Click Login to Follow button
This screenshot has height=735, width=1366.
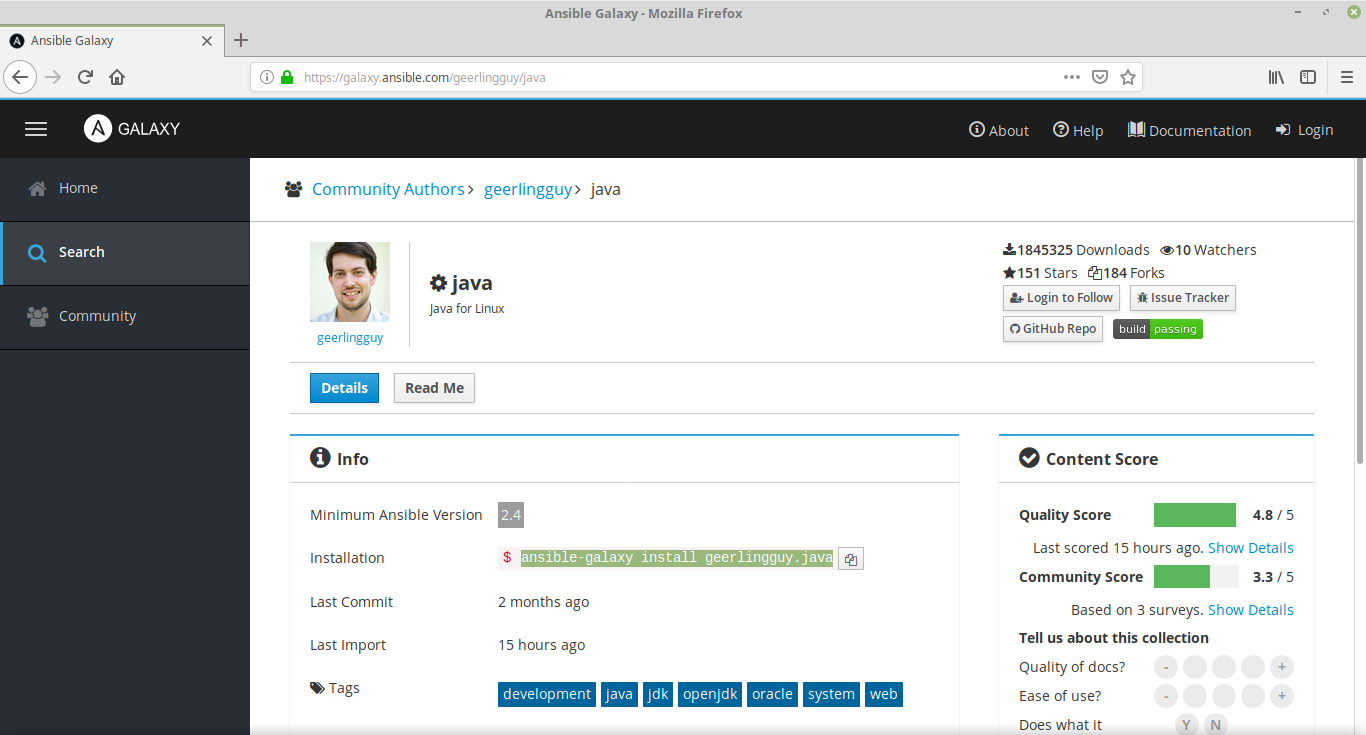coord(1061,298)
